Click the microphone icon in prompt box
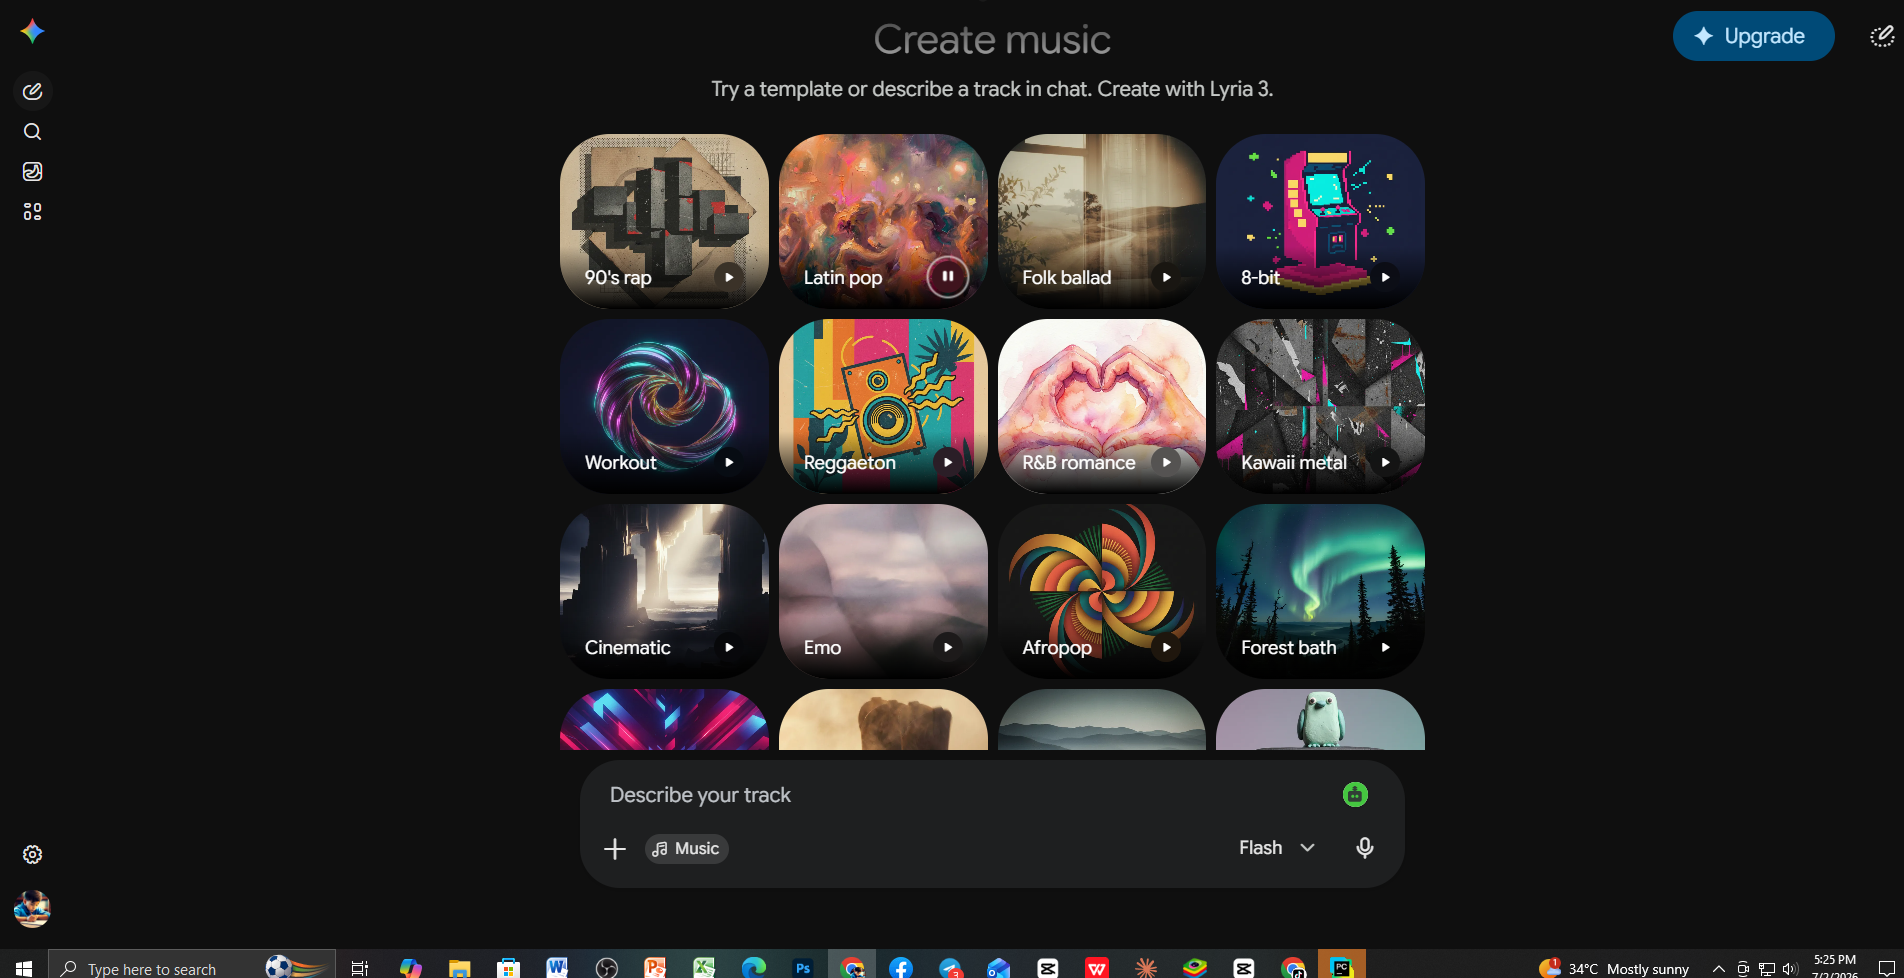1904x978 pixels. 1364,848
